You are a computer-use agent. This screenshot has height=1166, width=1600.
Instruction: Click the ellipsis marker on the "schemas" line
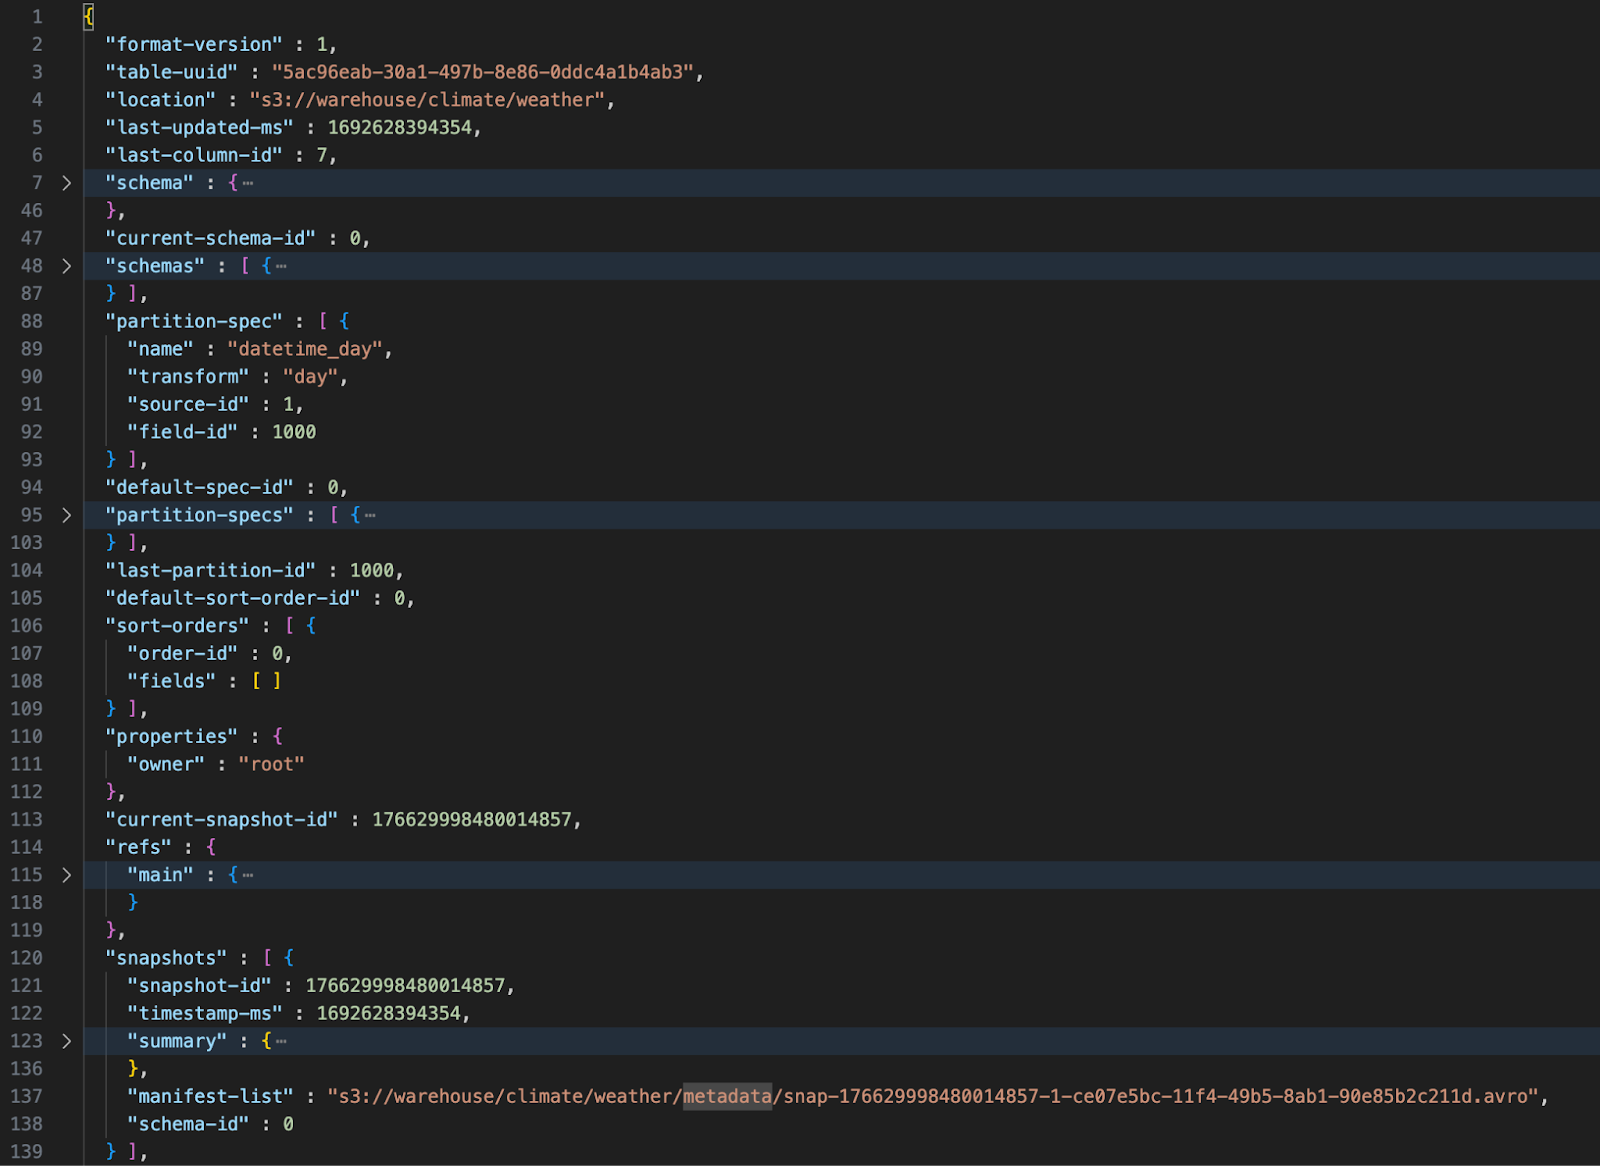coord(281,266)
